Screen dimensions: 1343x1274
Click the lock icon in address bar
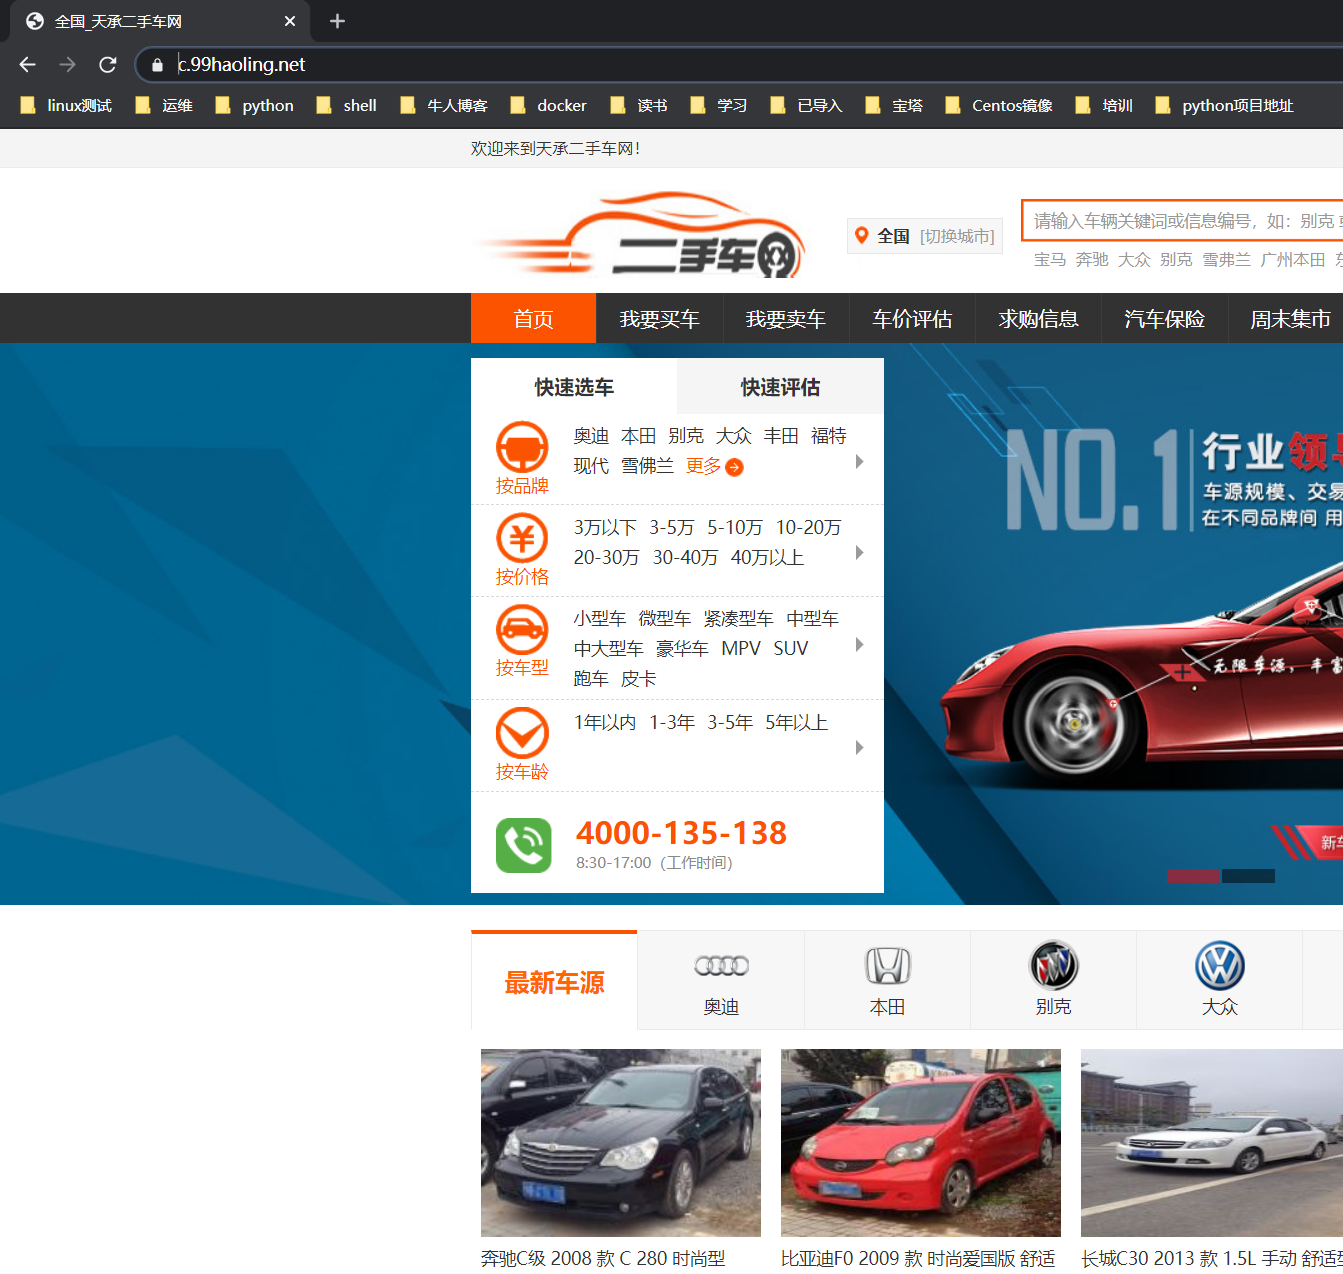[157, 65]
